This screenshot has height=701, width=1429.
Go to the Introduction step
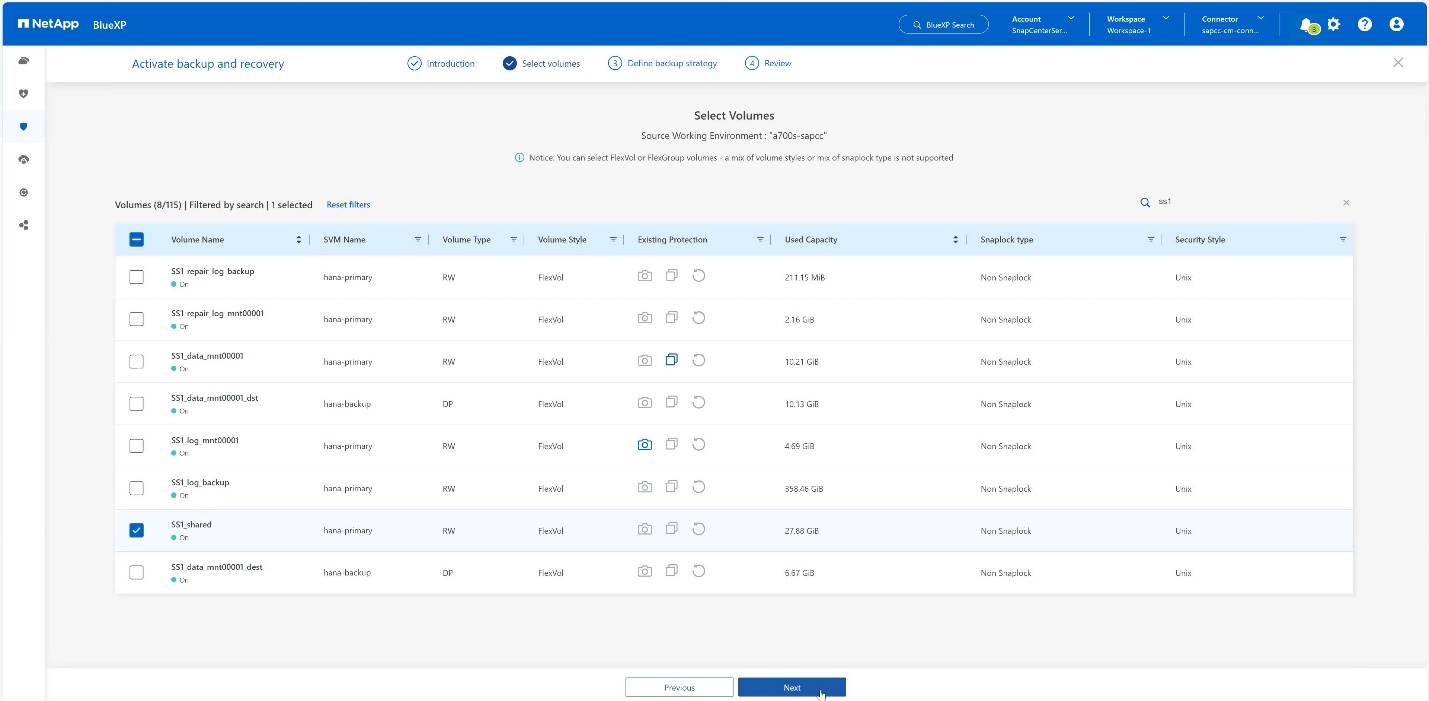[441, 63]
